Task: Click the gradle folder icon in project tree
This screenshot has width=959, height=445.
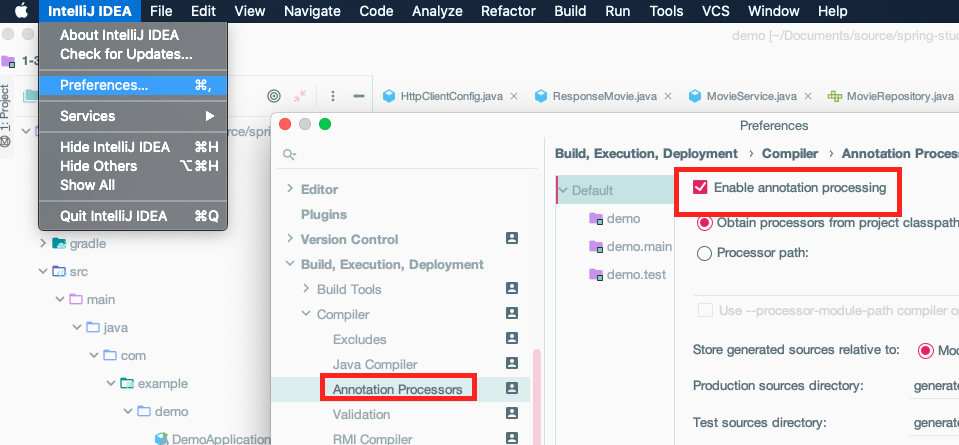Action: coord(59,243)
